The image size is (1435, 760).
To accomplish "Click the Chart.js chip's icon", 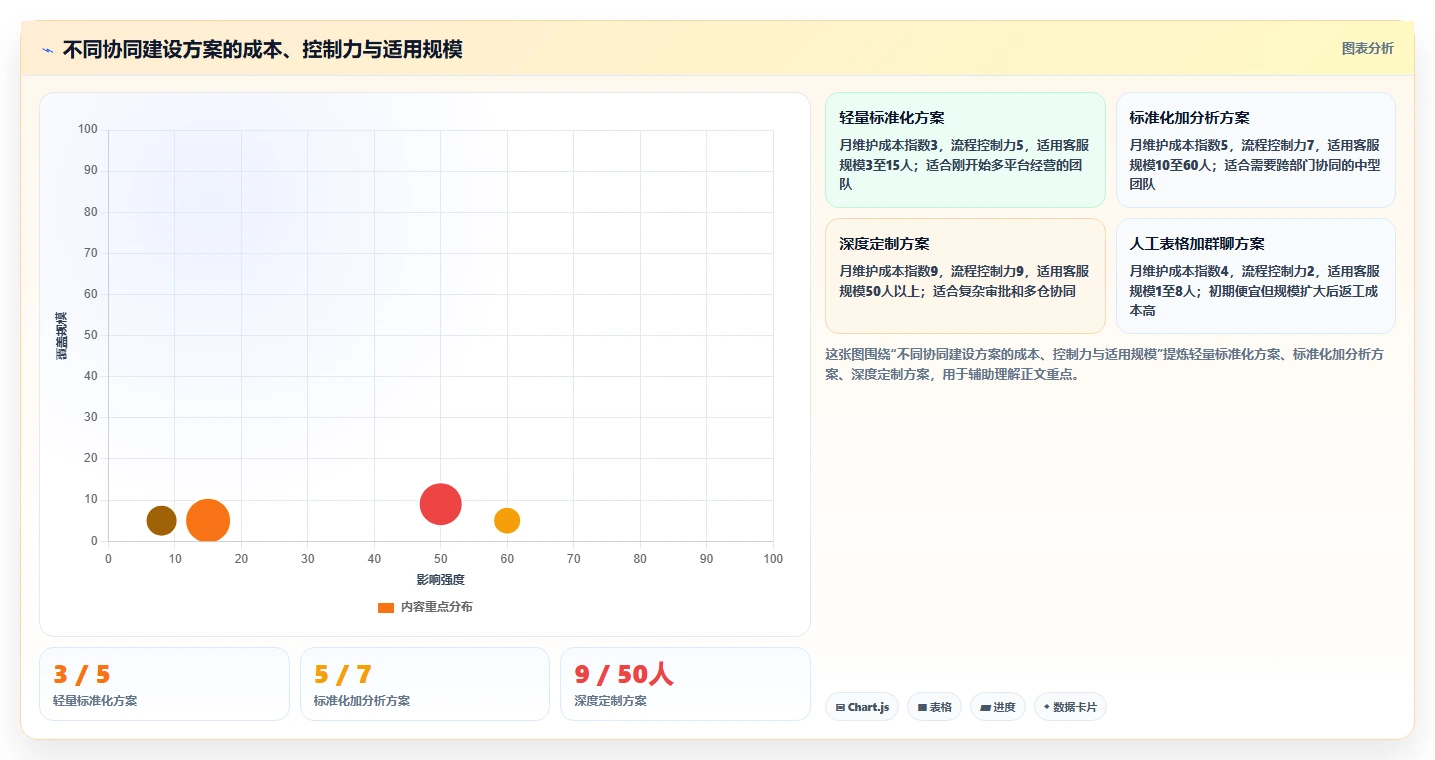I will pos(840,707).
